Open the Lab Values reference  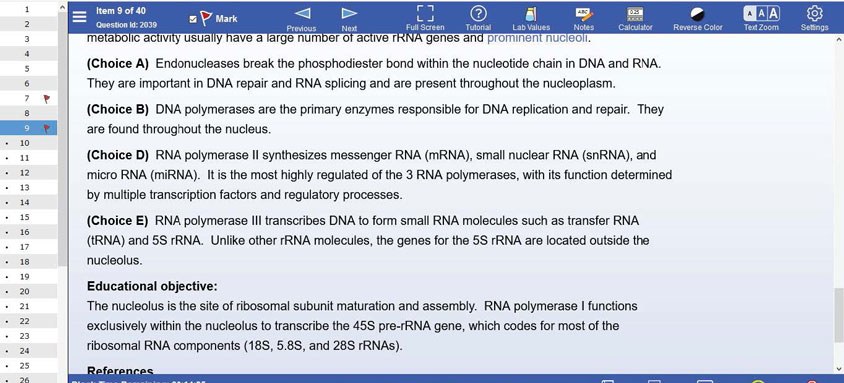click(x=531, y=18)
